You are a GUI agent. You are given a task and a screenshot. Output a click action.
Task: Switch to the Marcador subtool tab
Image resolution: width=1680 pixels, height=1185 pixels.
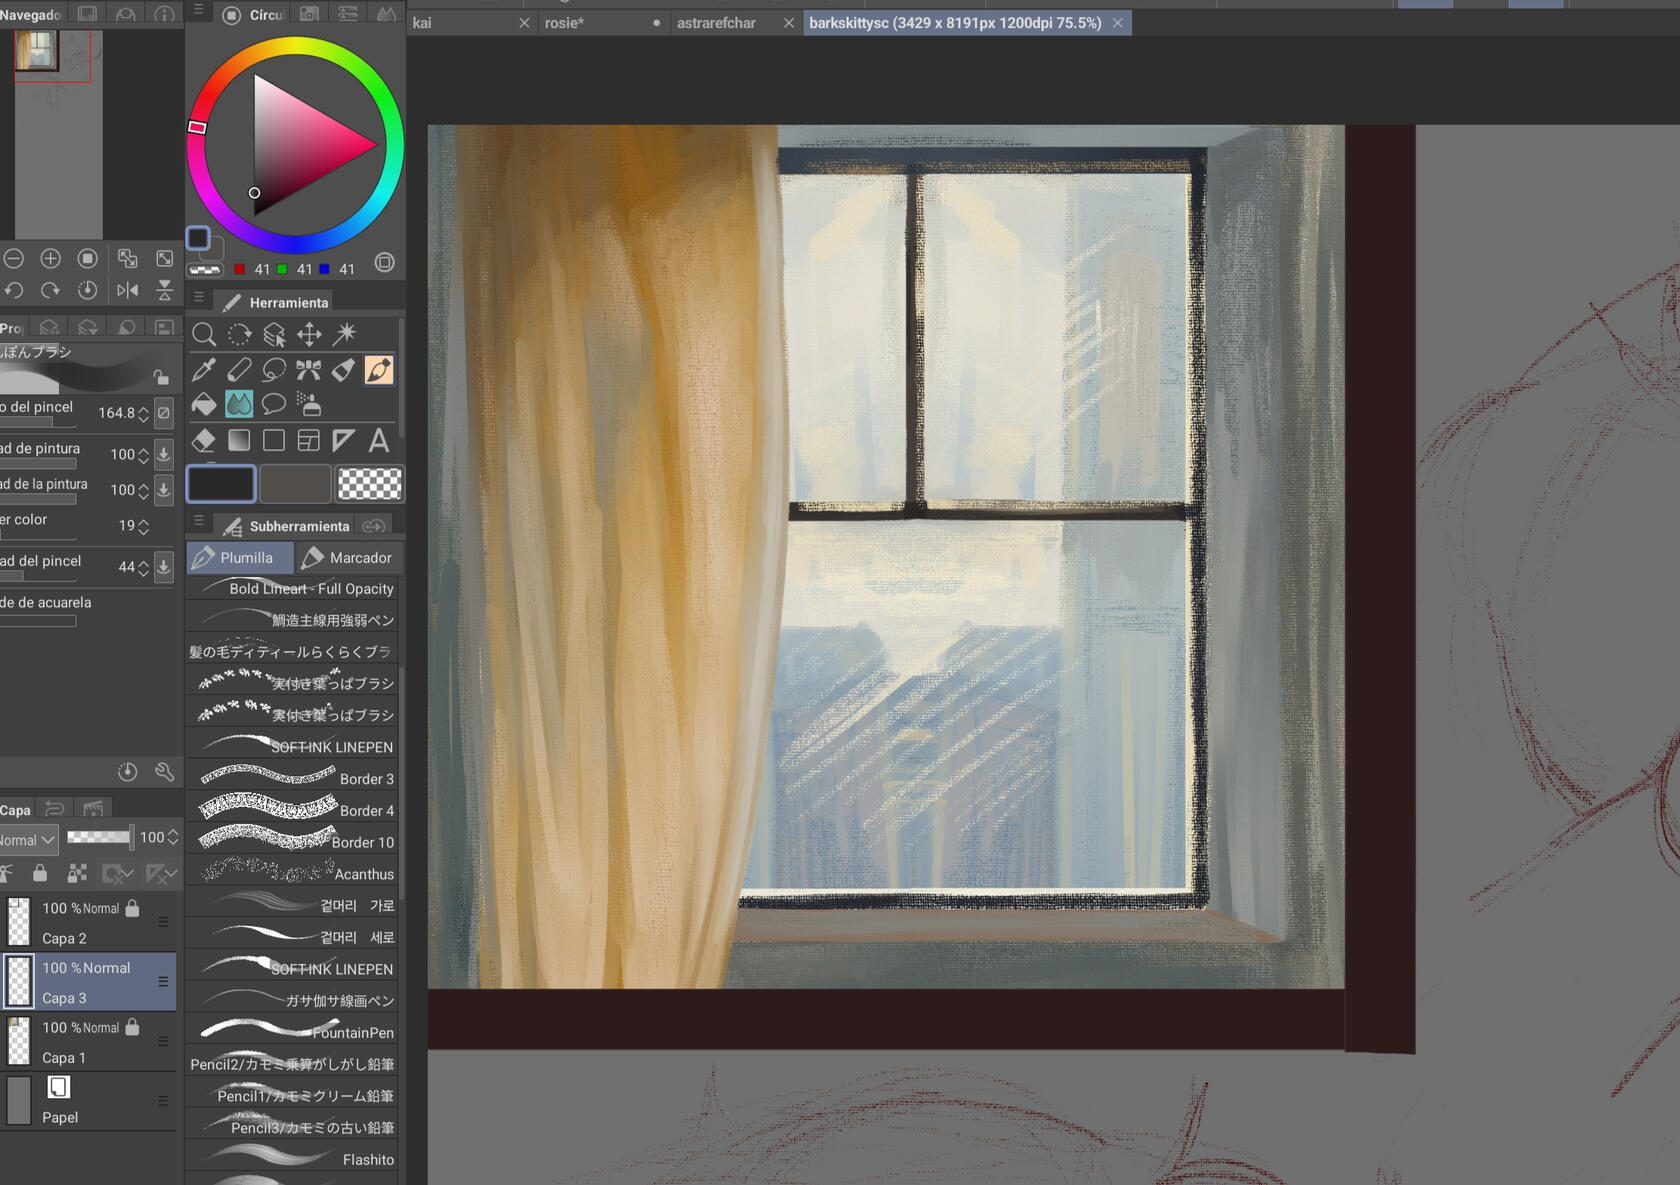click(x=348, y=558)
